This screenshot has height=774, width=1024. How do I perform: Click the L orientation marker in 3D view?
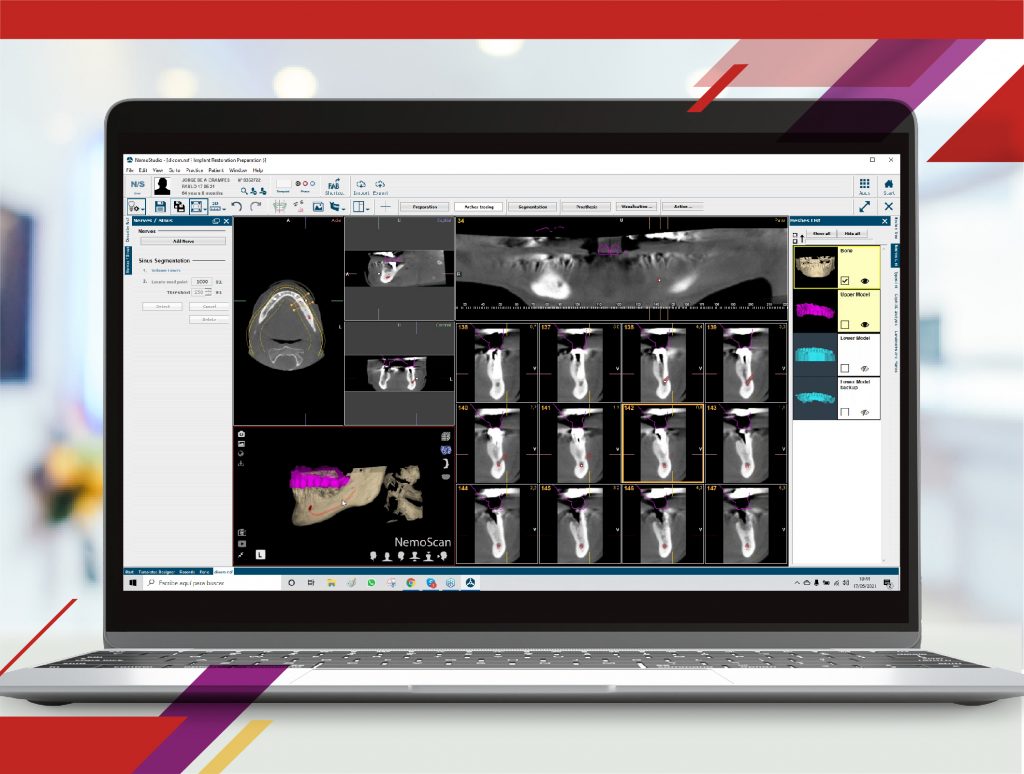[x=260, y=555]
